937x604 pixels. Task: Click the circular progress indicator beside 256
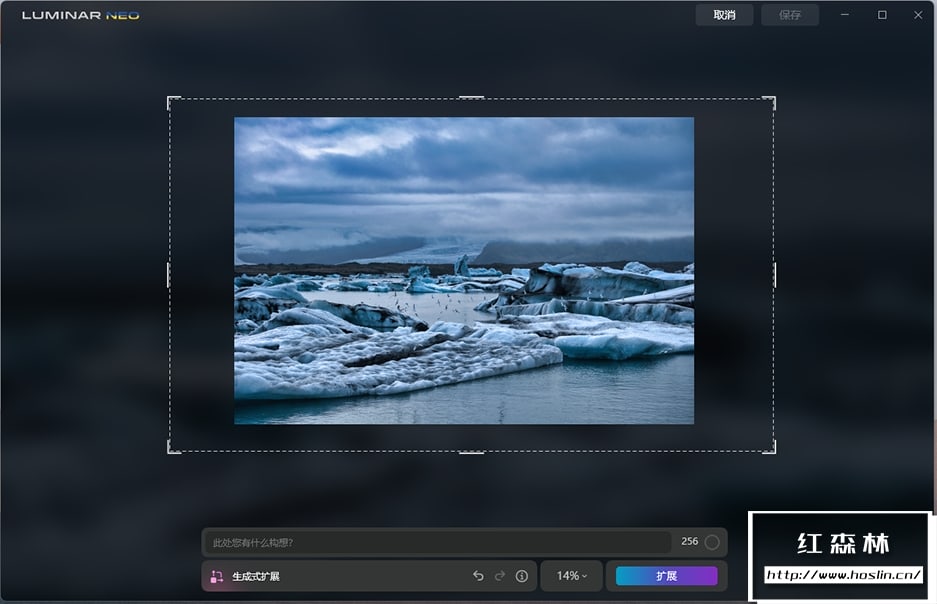[712, 542]
